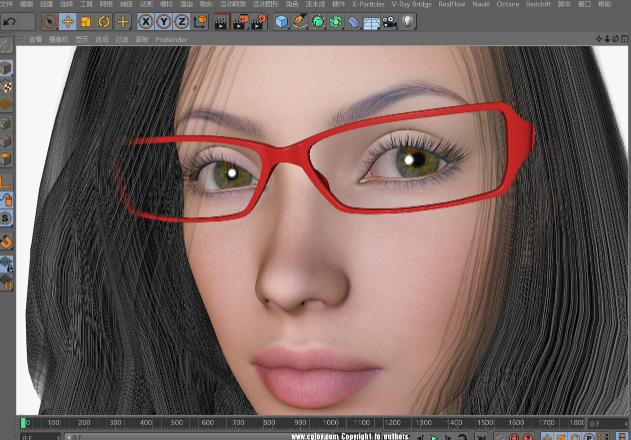This screenshot has height=440, width=631.
Task: Click the Planar Workplane icon
Action: point(6,282)
